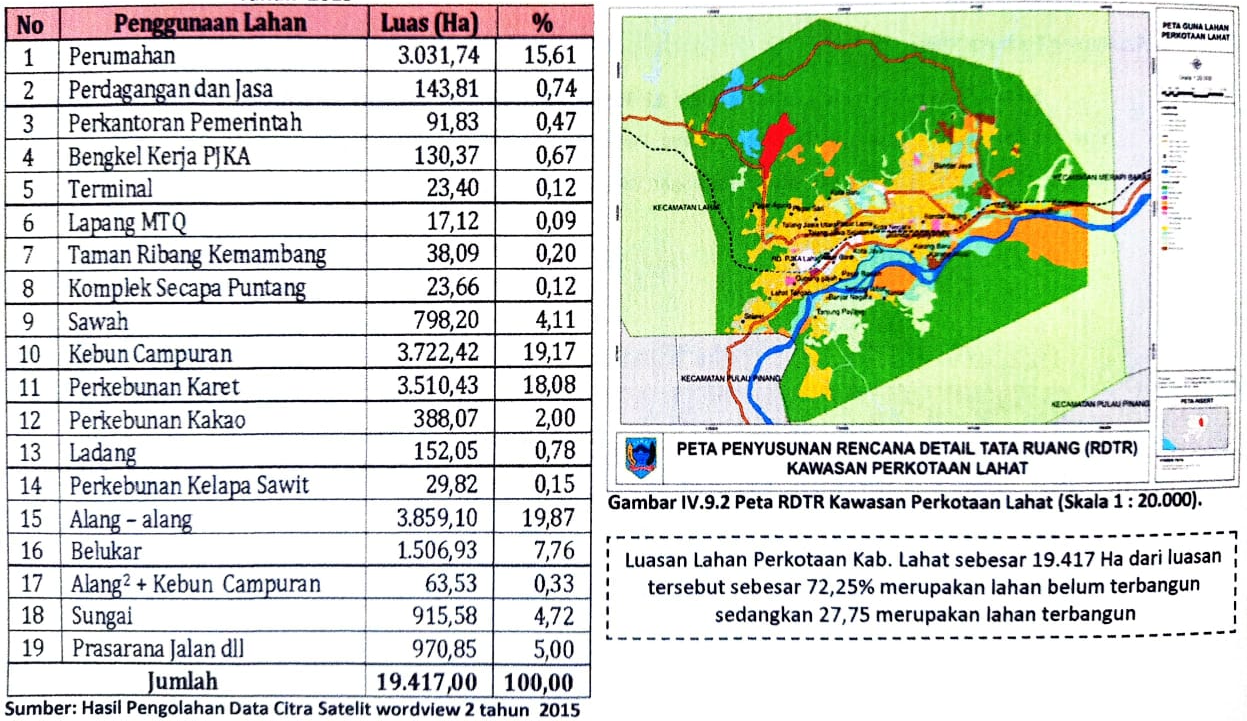Click the Luas (Ha) column header
1247x721 pixels.
433,23
